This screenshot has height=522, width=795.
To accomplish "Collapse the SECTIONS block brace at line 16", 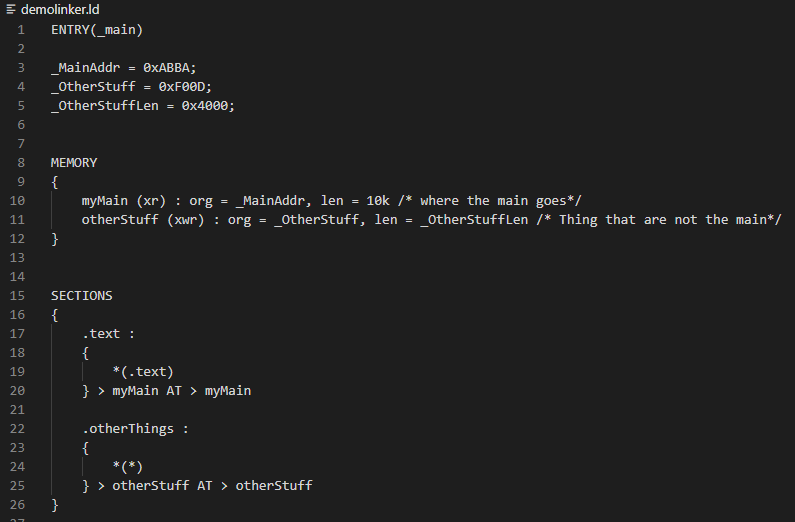I will [55, 315].
